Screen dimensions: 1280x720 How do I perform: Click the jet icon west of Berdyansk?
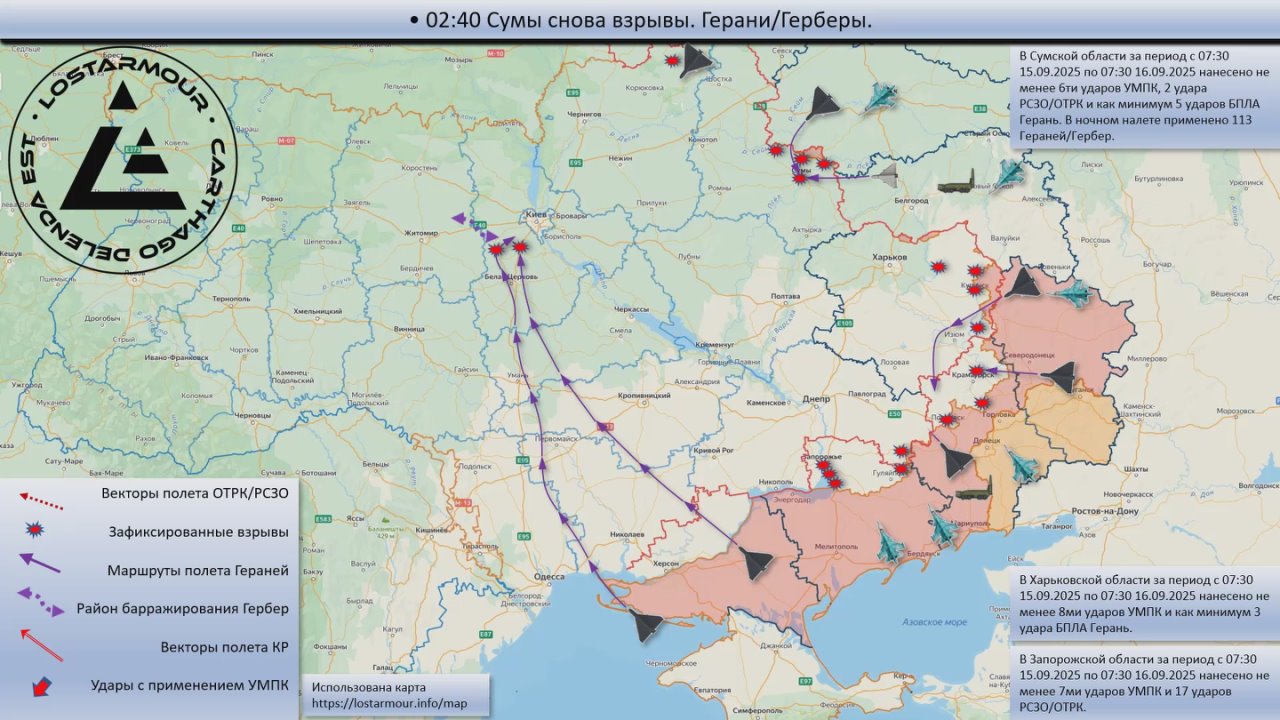[x=889, y=542]
